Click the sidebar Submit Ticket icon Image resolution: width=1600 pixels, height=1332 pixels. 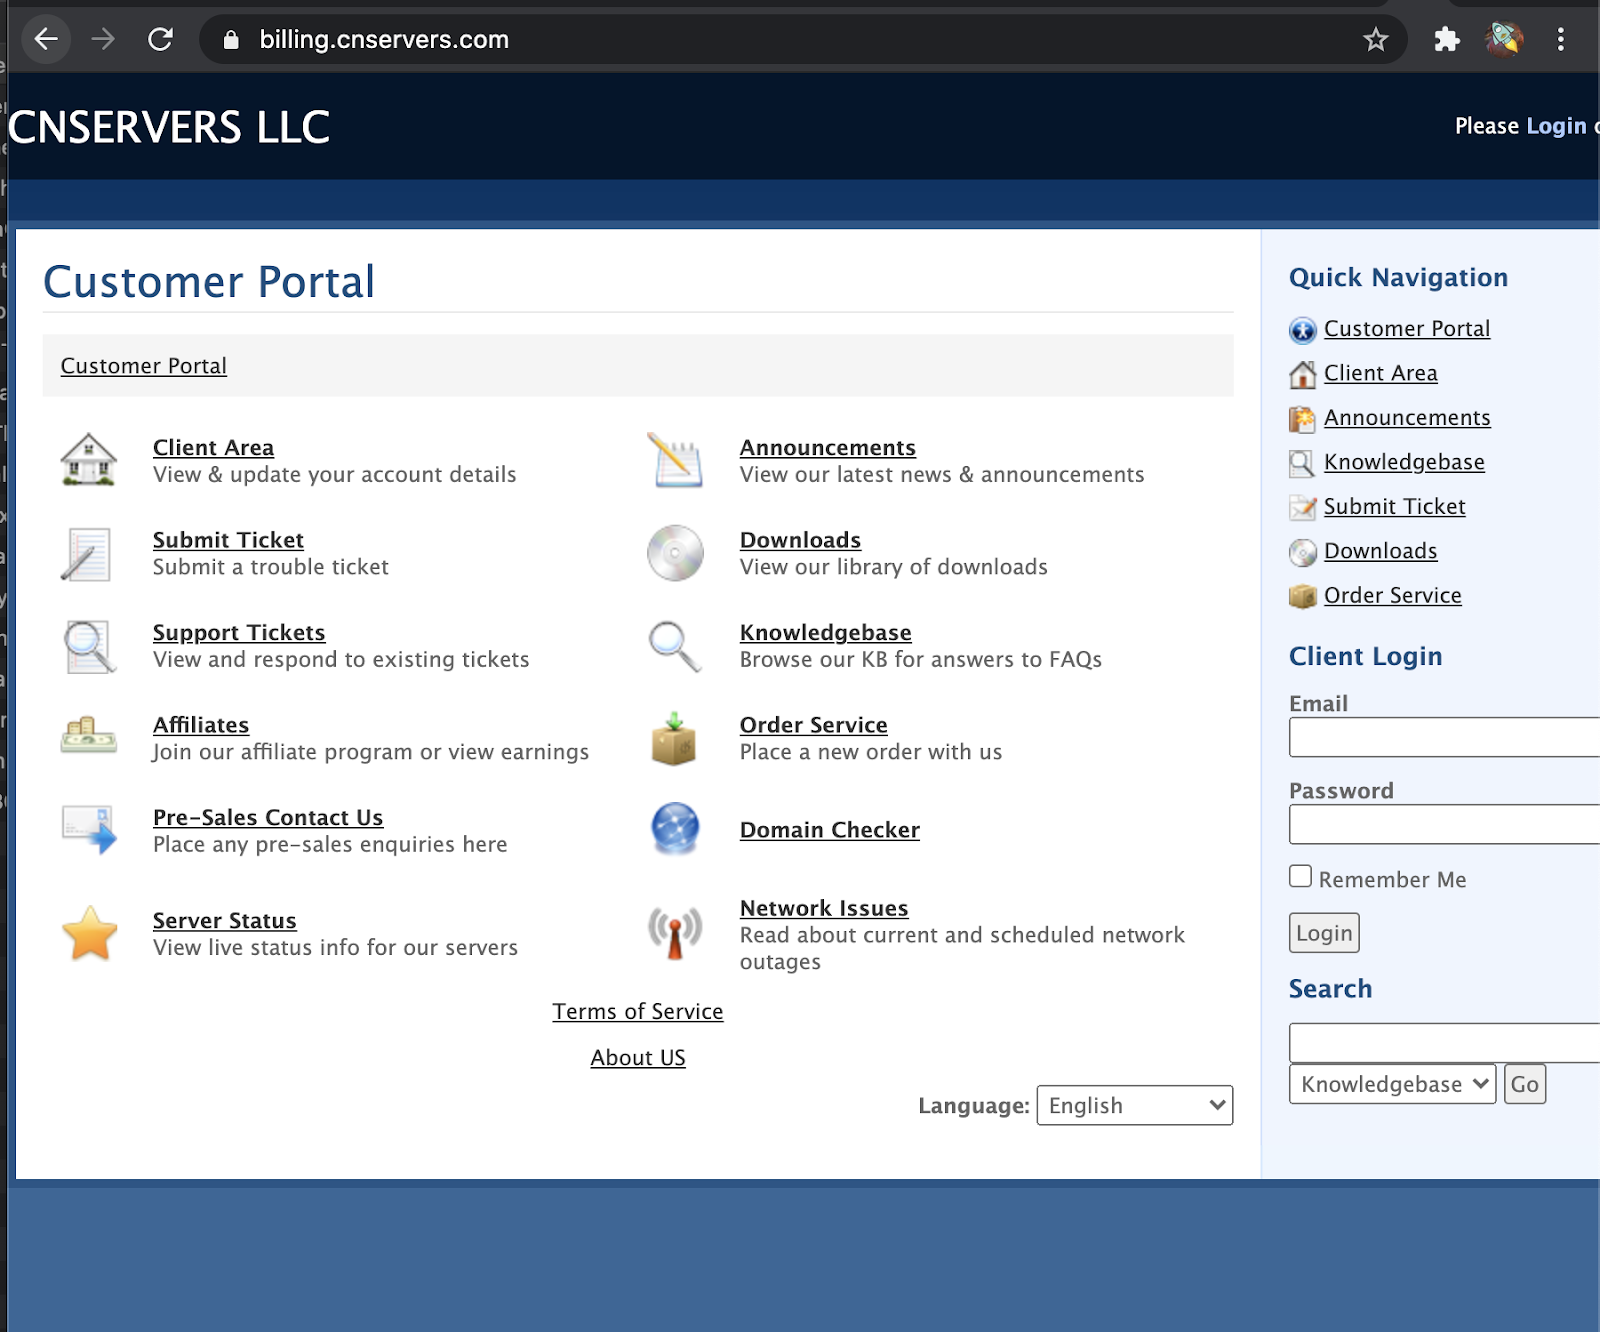point(1302,508)
